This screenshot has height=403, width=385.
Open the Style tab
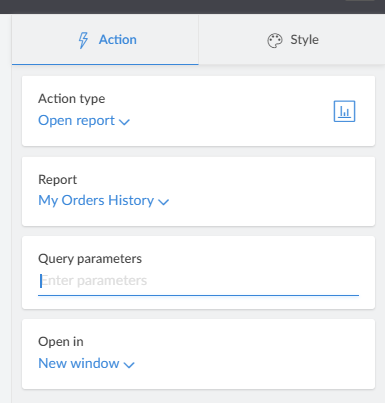(x=292, y=40)
